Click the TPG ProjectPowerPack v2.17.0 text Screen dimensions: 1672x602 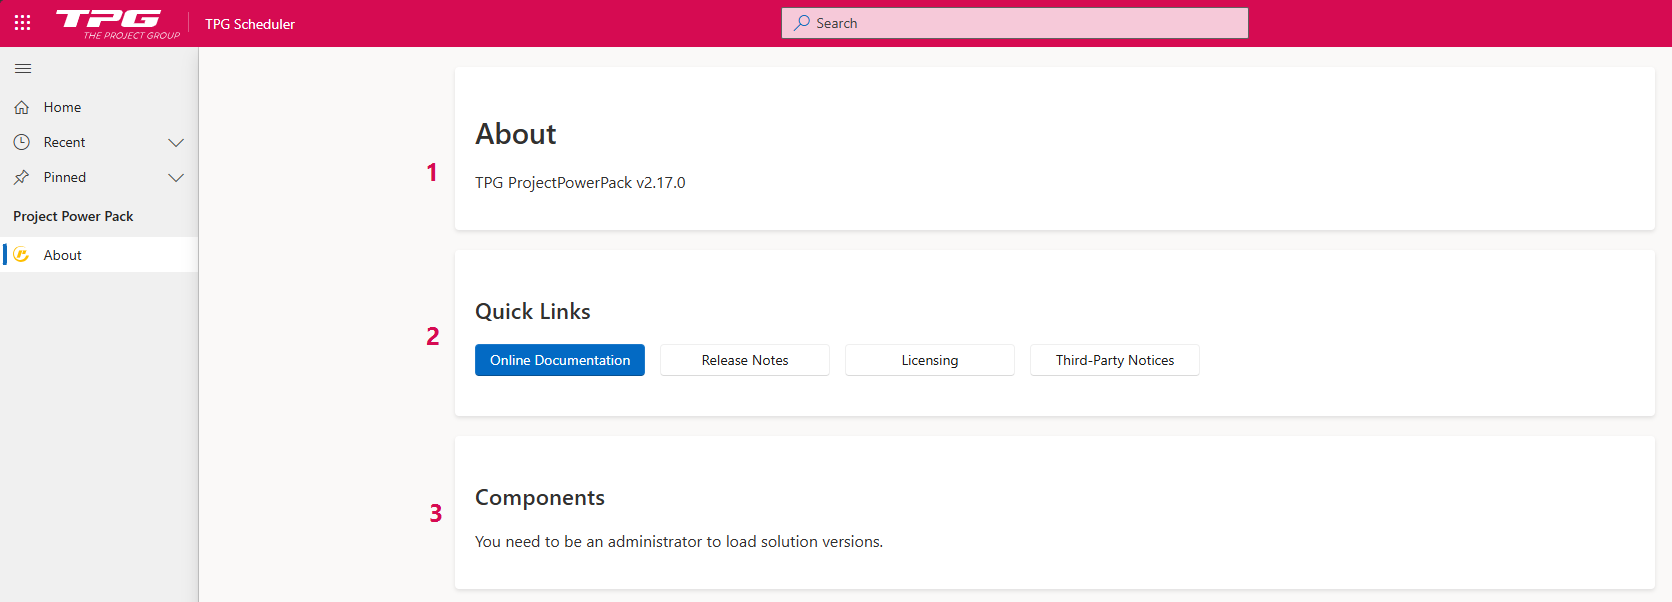click(x=580, y=183)
